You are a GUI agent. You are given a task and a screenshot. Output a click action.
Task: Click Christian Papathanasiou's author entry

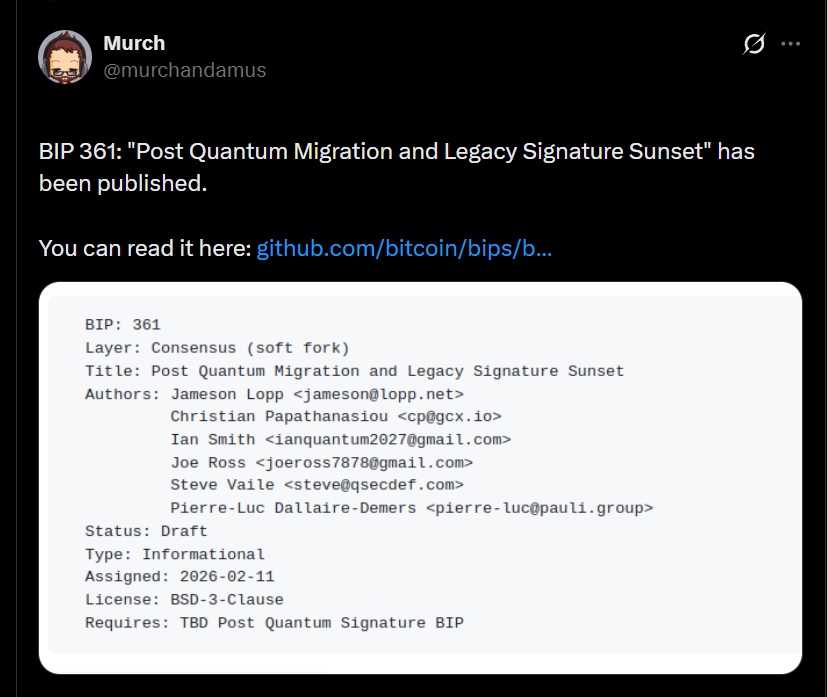click(x=336, y=416)
